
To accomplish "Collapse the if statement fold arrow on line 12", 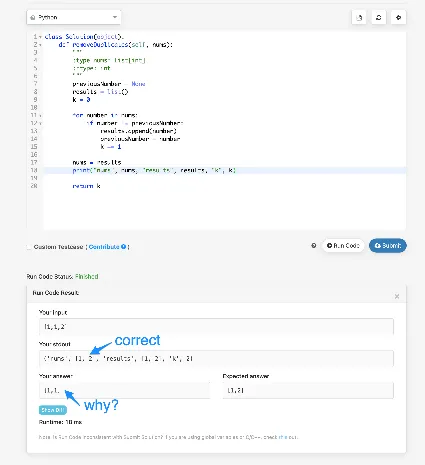I will click(40, 123).
